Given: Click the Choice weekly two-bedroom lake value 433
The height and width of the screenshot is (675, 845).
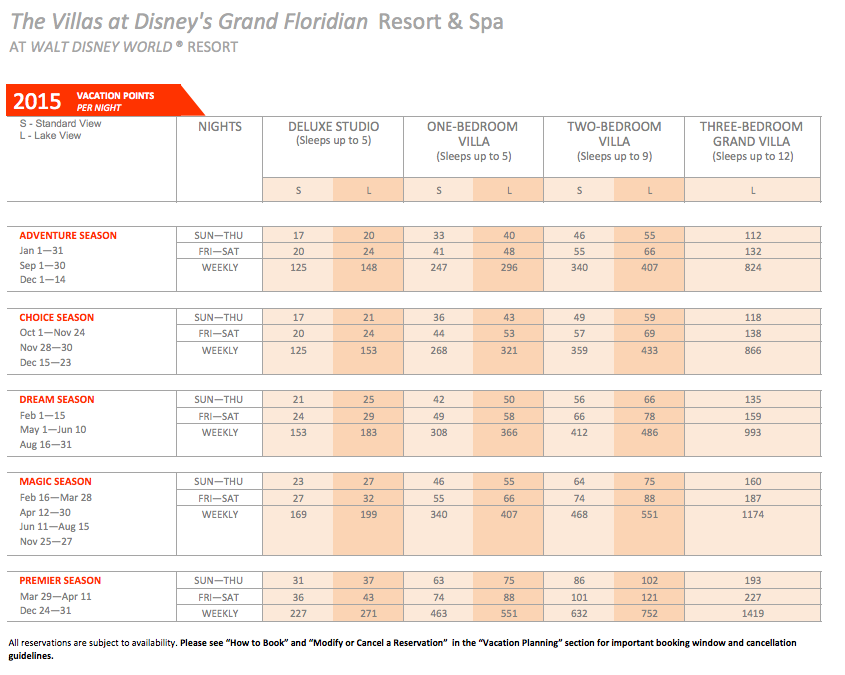Looking at the screenshot, I should pos(649,351).
